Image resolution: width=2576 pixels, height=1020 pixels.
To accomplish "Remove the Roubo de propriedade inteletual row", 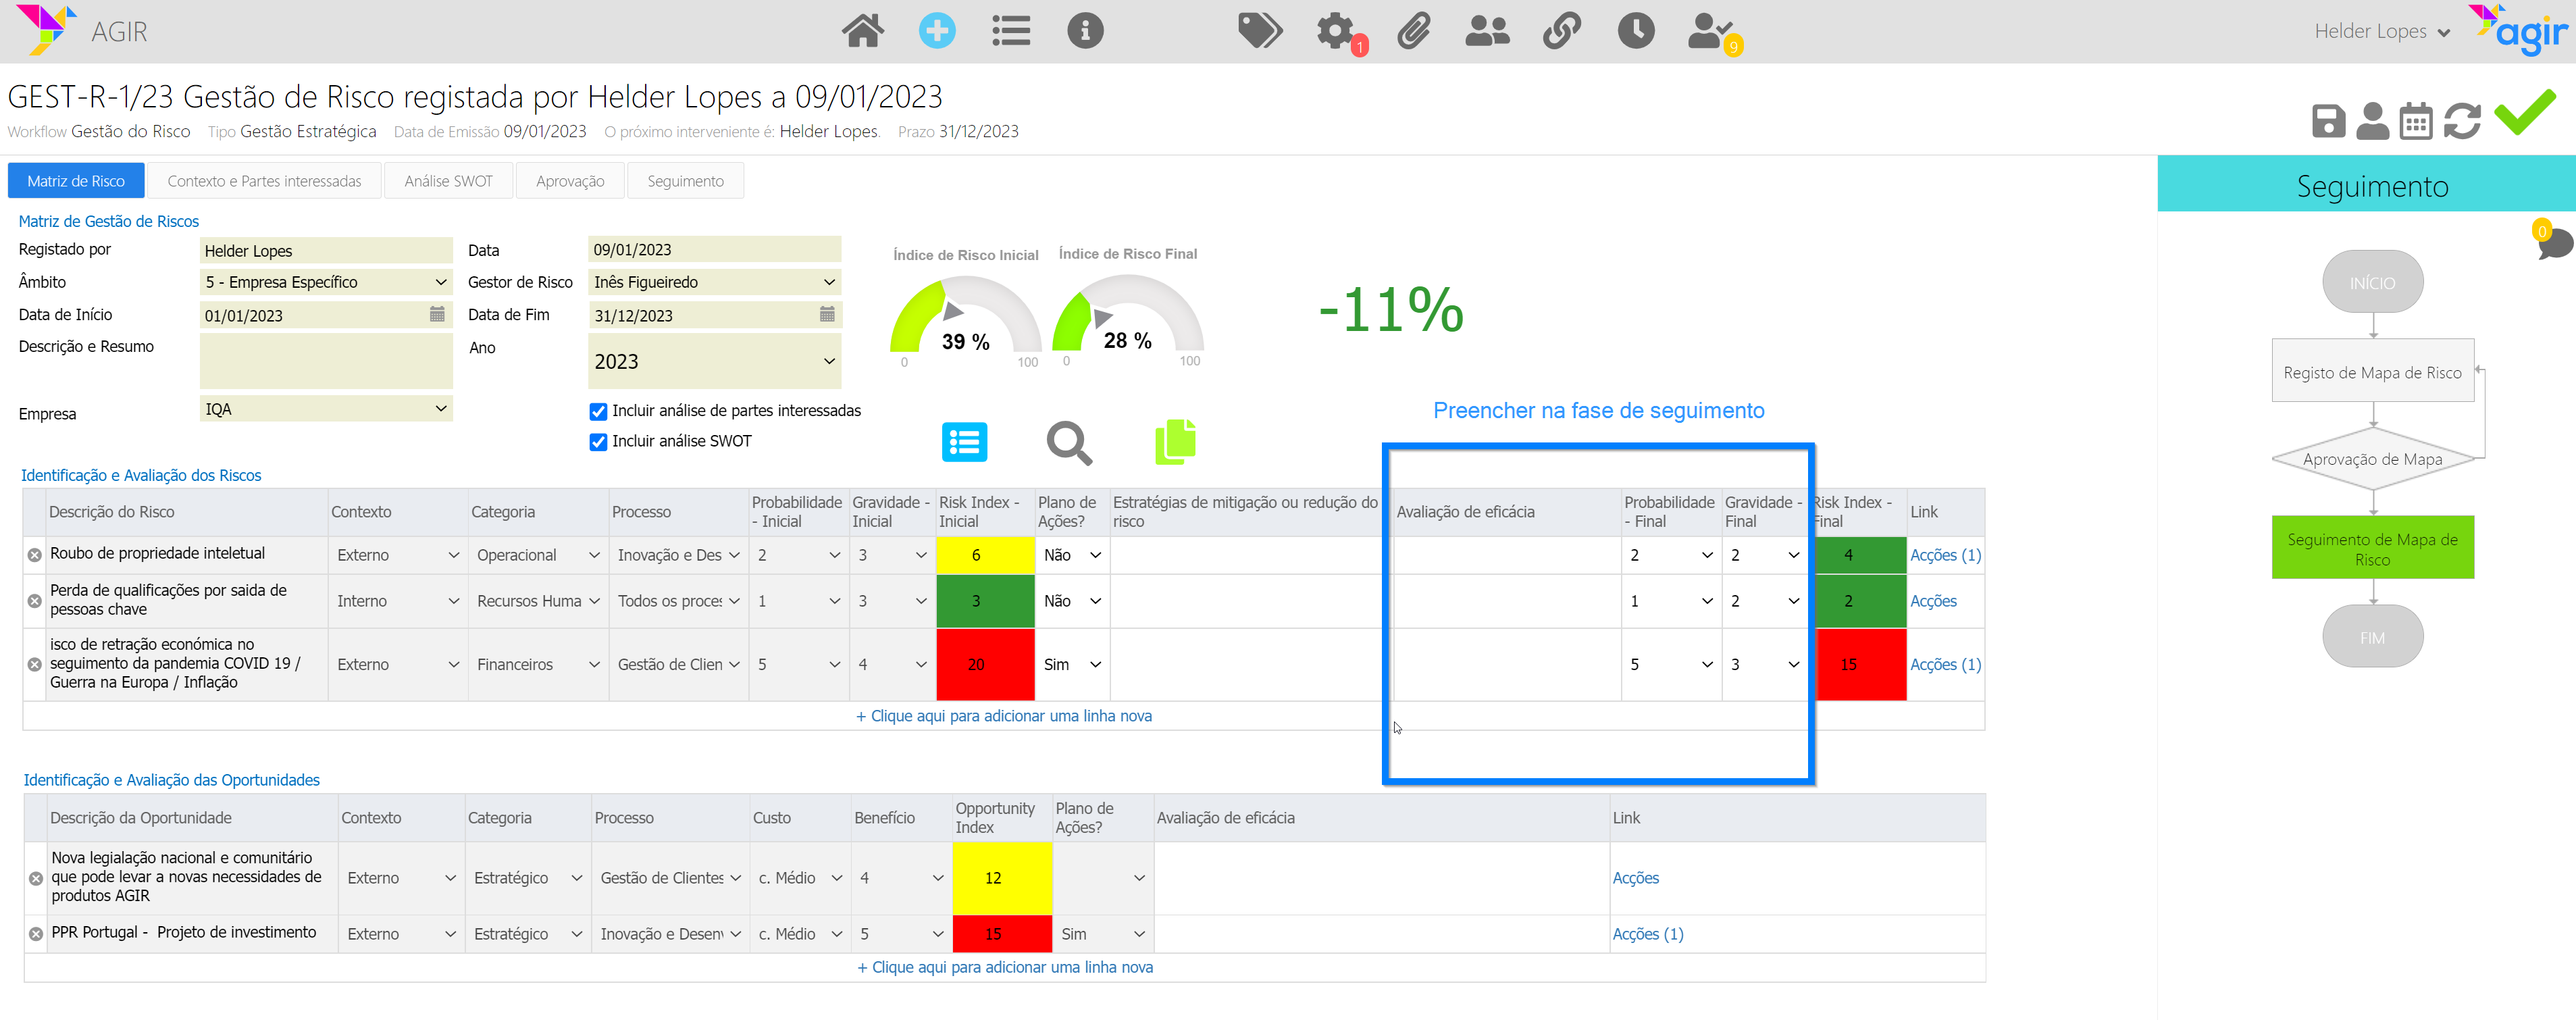I will click(x=35, y=555).
